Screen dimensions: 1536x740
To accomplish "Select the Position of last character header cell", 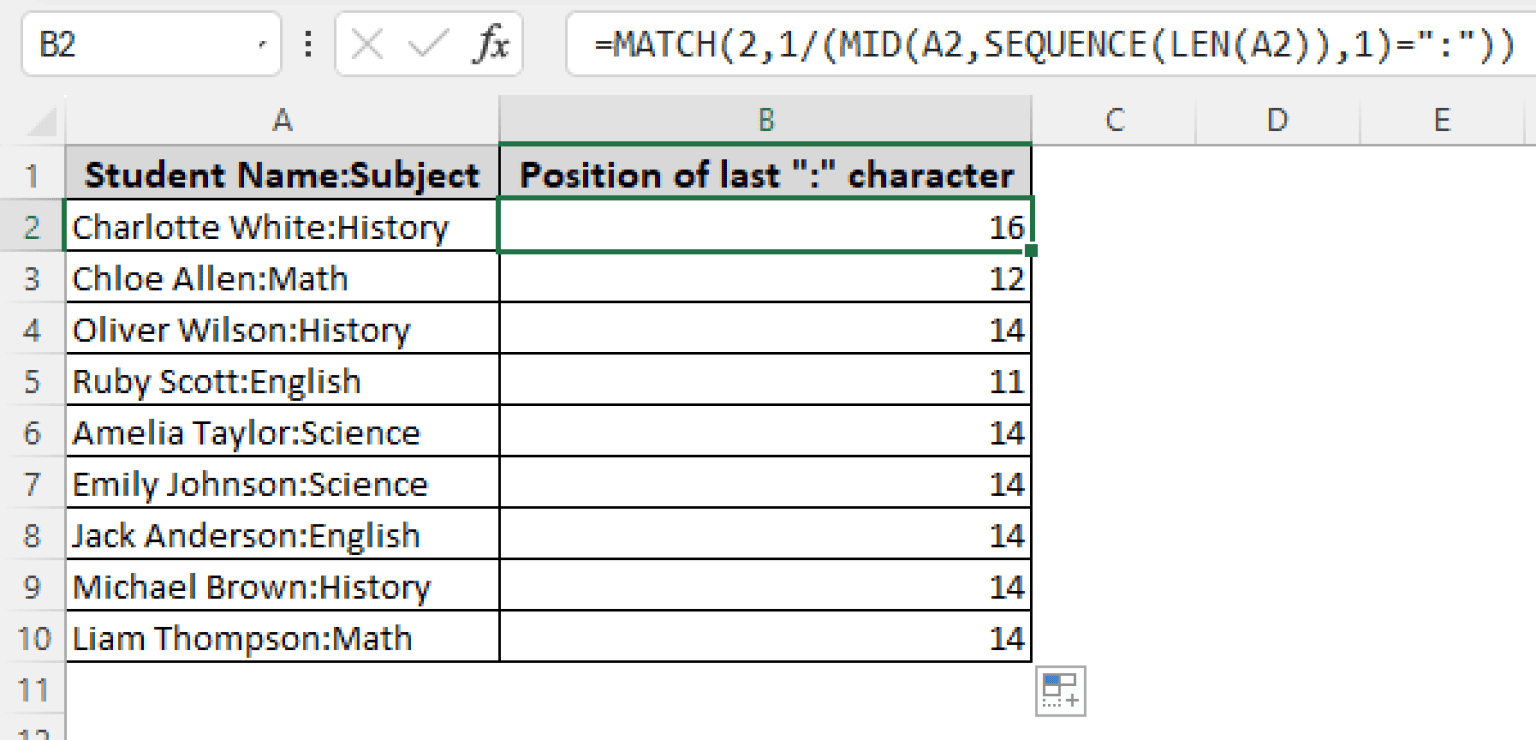I will click(x=765, y=173).
